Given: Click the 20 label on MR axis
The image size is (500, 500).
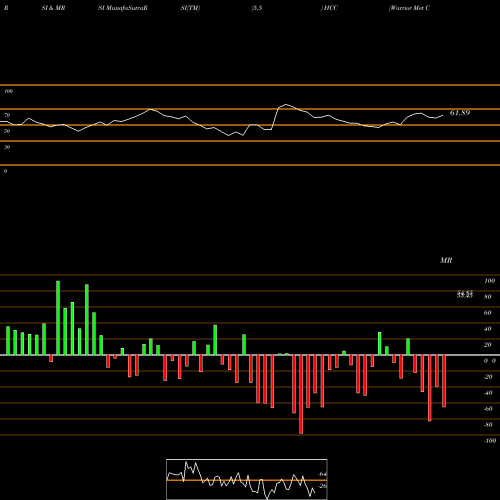Looking at the screenshot, I should (x=488, y=345).
